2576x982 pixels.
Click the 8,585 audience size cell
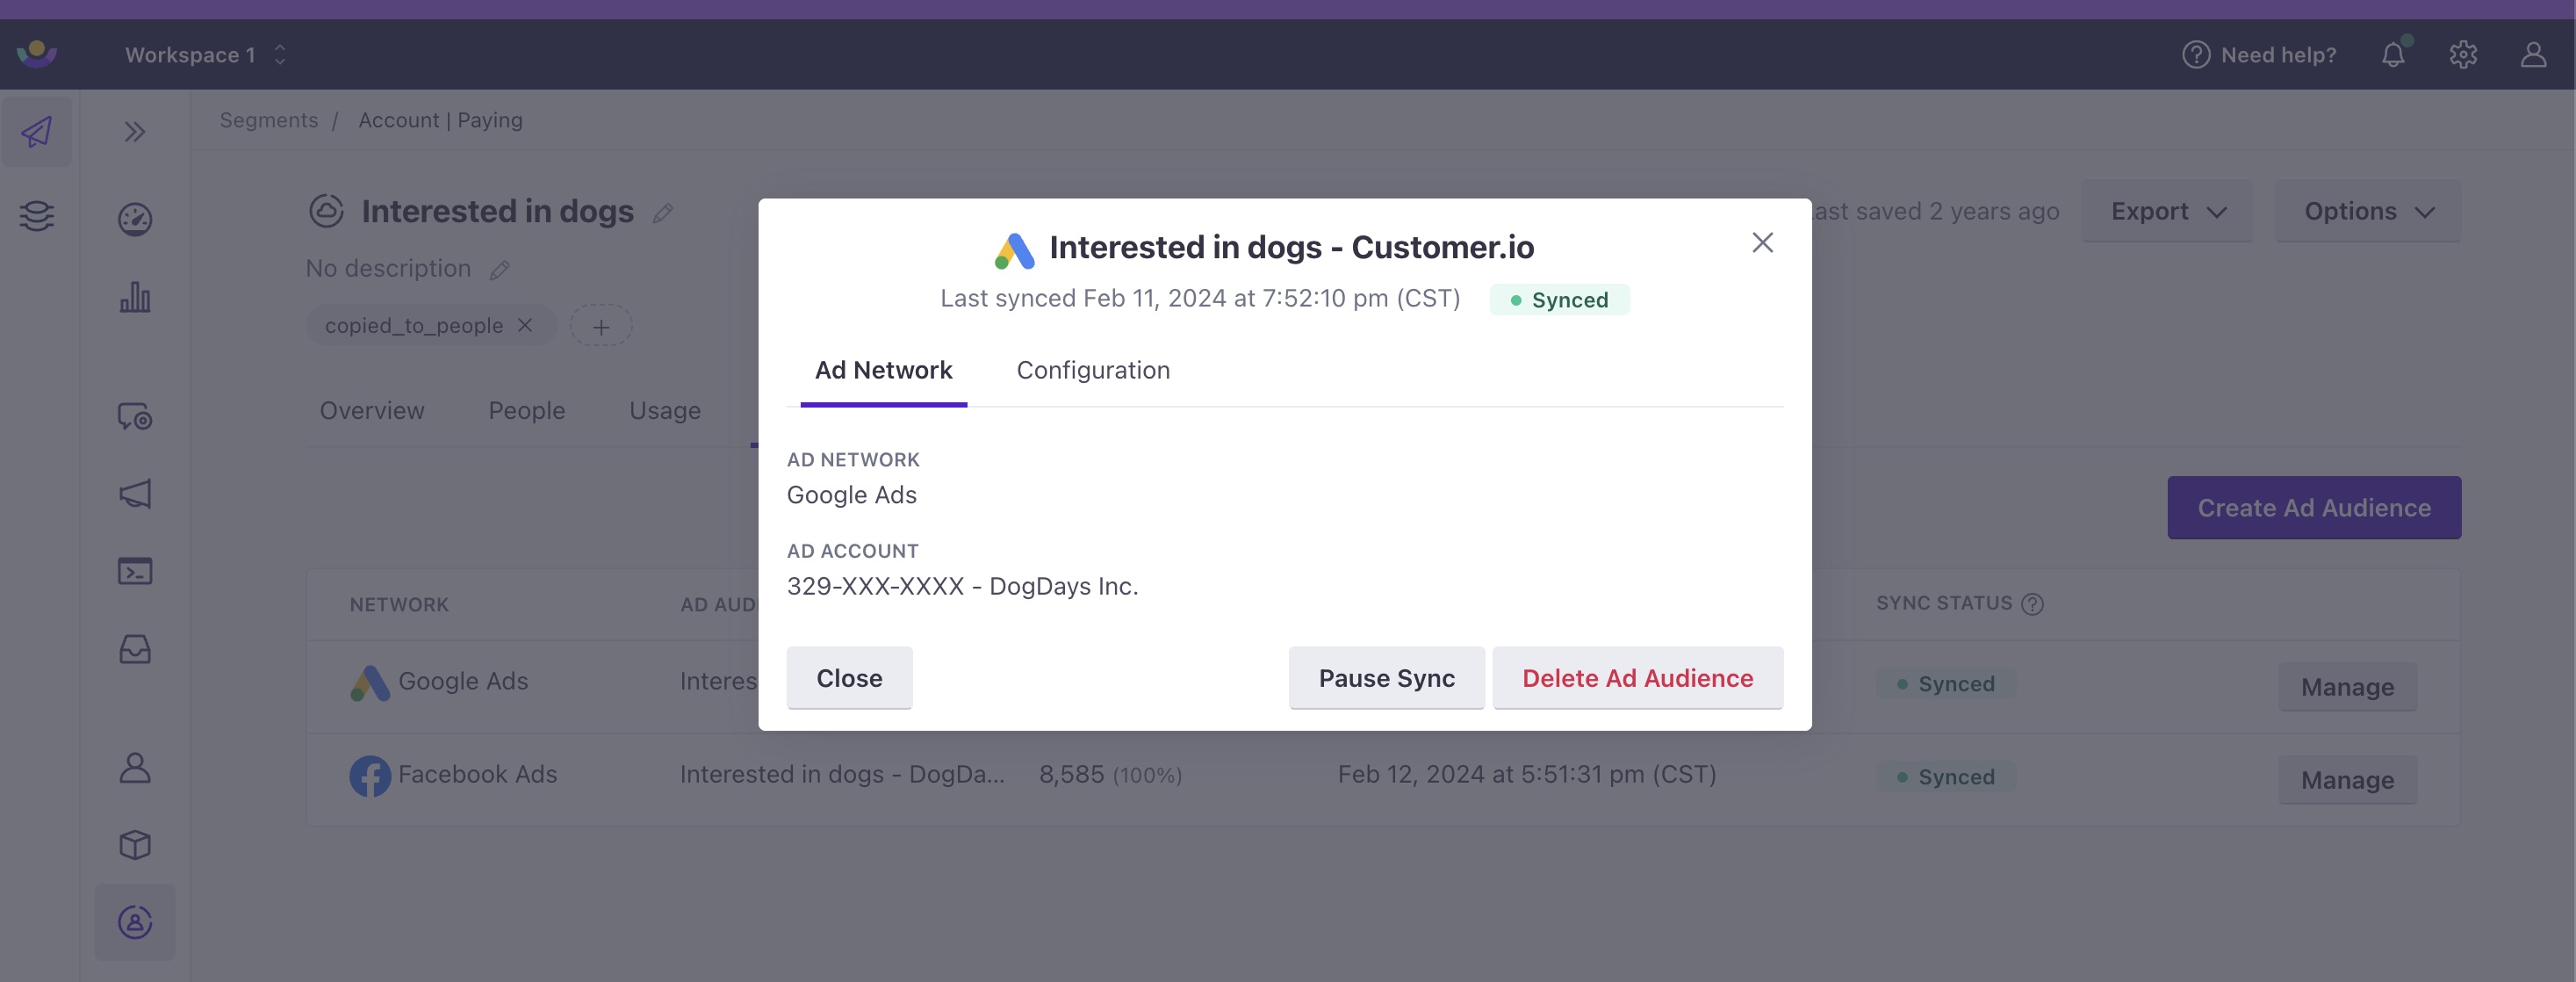[x=1110, y=775]
